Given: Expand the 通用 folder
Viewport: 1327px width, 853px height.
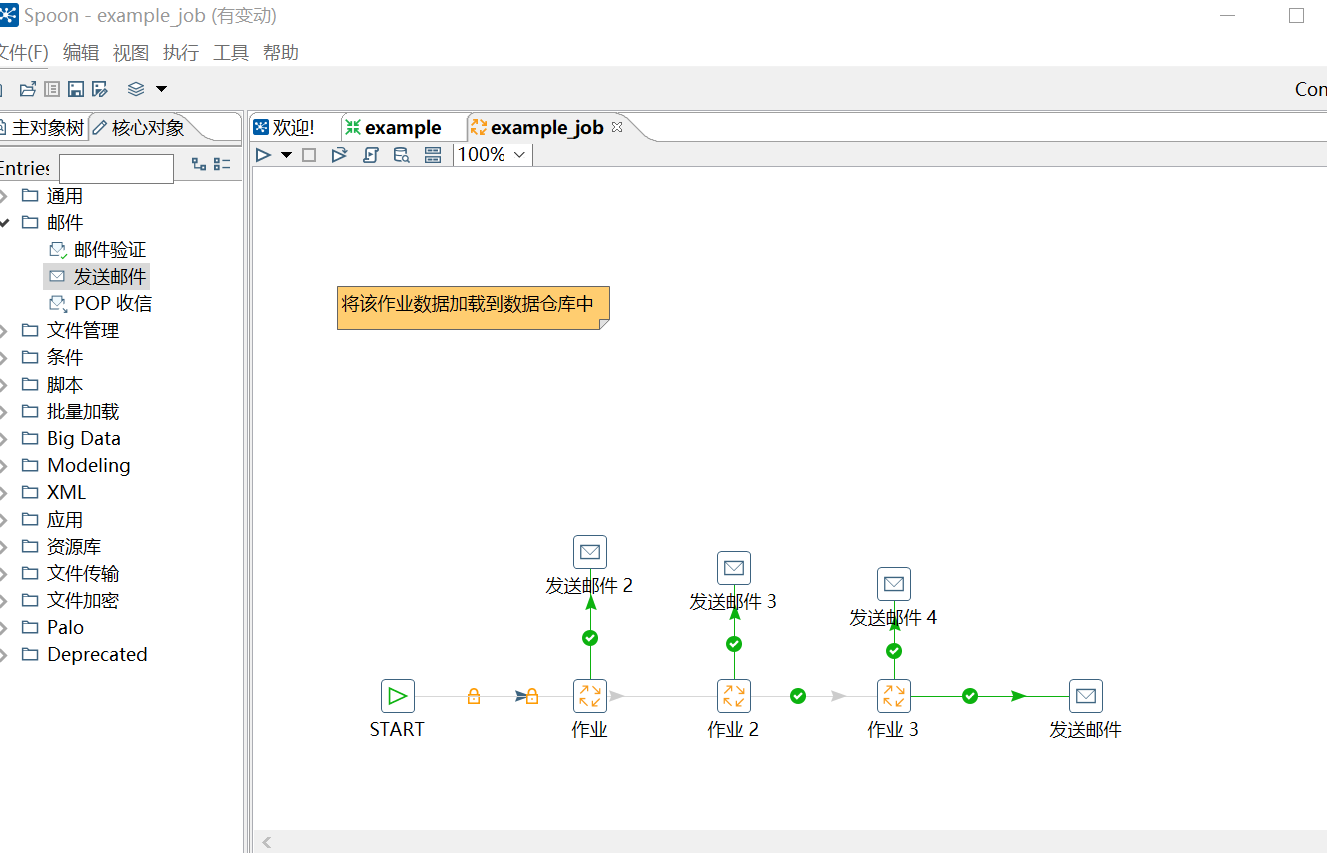Looking at the screenshot, I should (4, 196).
